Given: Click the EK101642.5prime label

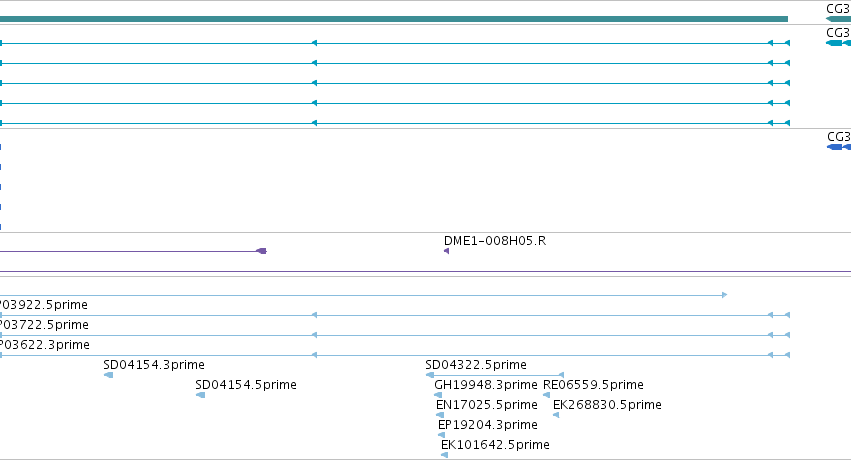Looking at the screenshot, I should [x=495, y=445].
